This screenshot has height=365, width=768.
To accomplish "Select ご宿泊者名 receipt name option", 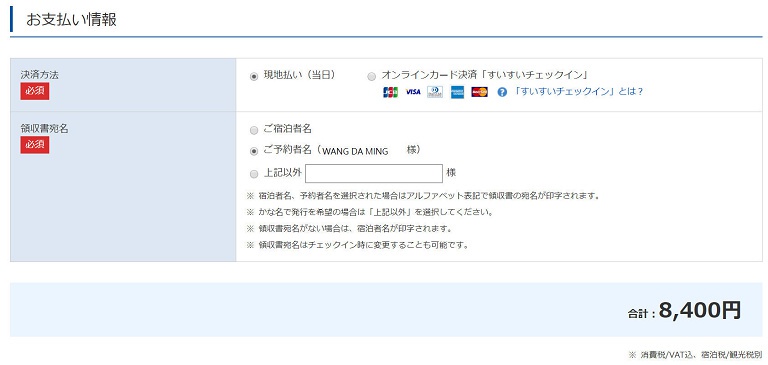I will pyautogui.click(x=254, y=130).
